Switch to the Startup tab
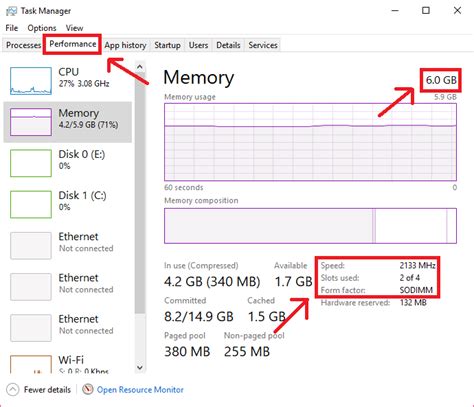 [x=167, y=45]
